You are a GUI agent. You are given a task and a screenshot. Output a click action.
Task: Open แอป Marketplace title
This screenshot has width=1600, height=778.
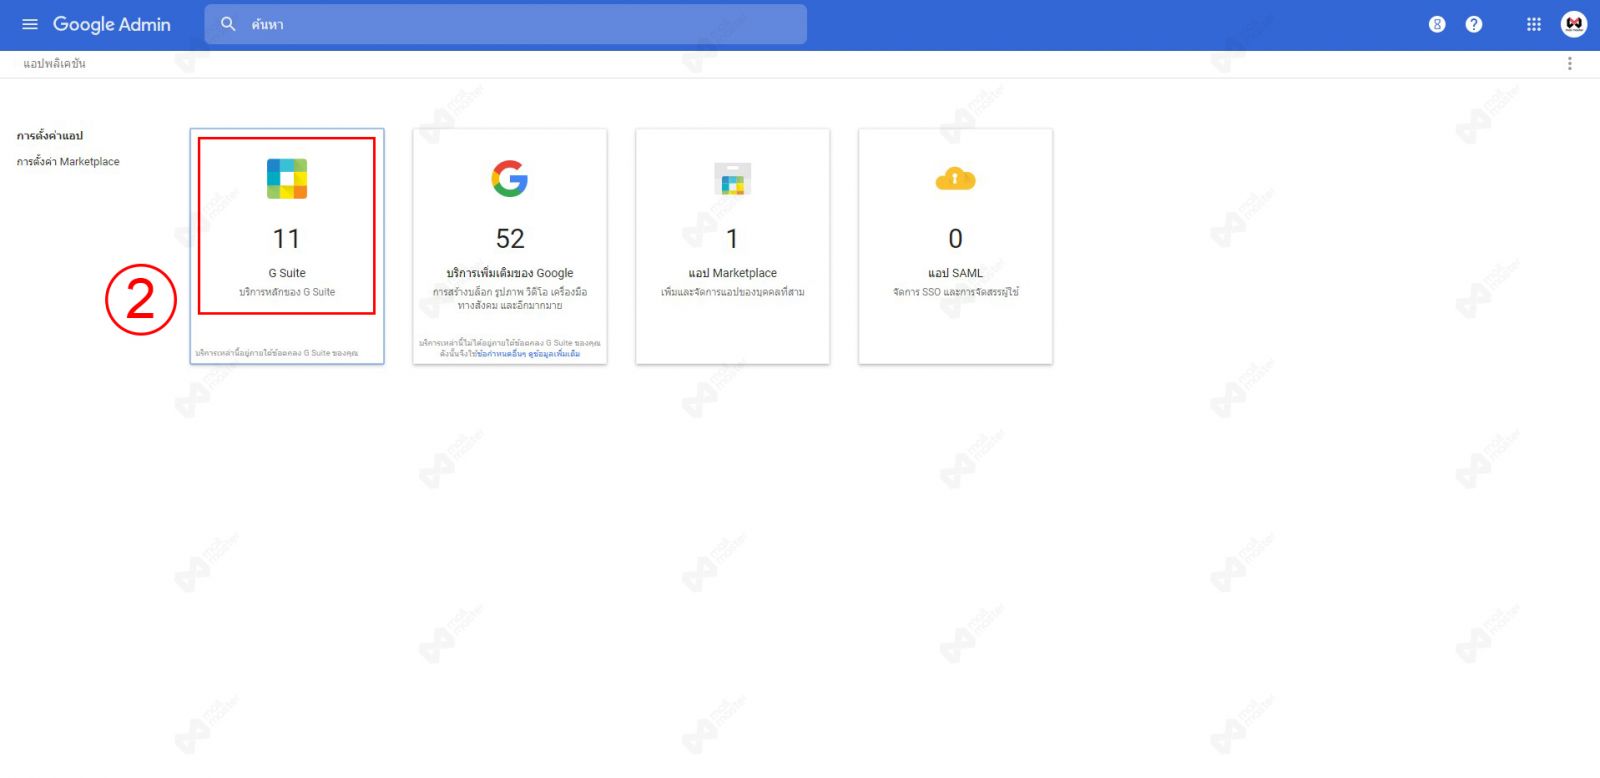[733, 273]
